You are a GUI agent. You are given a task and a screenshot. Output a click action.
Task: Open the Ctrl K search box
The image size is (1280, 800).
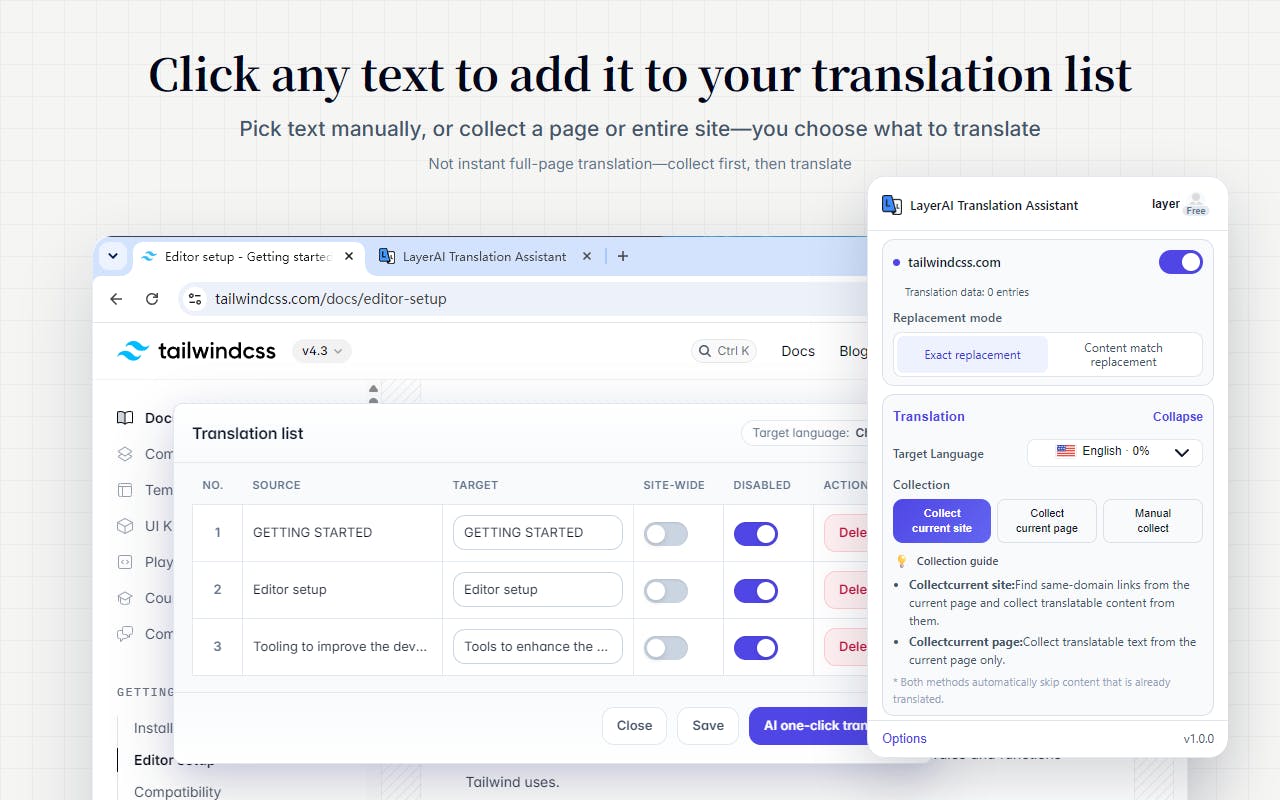pyautogui.click(x=724, y=351)
